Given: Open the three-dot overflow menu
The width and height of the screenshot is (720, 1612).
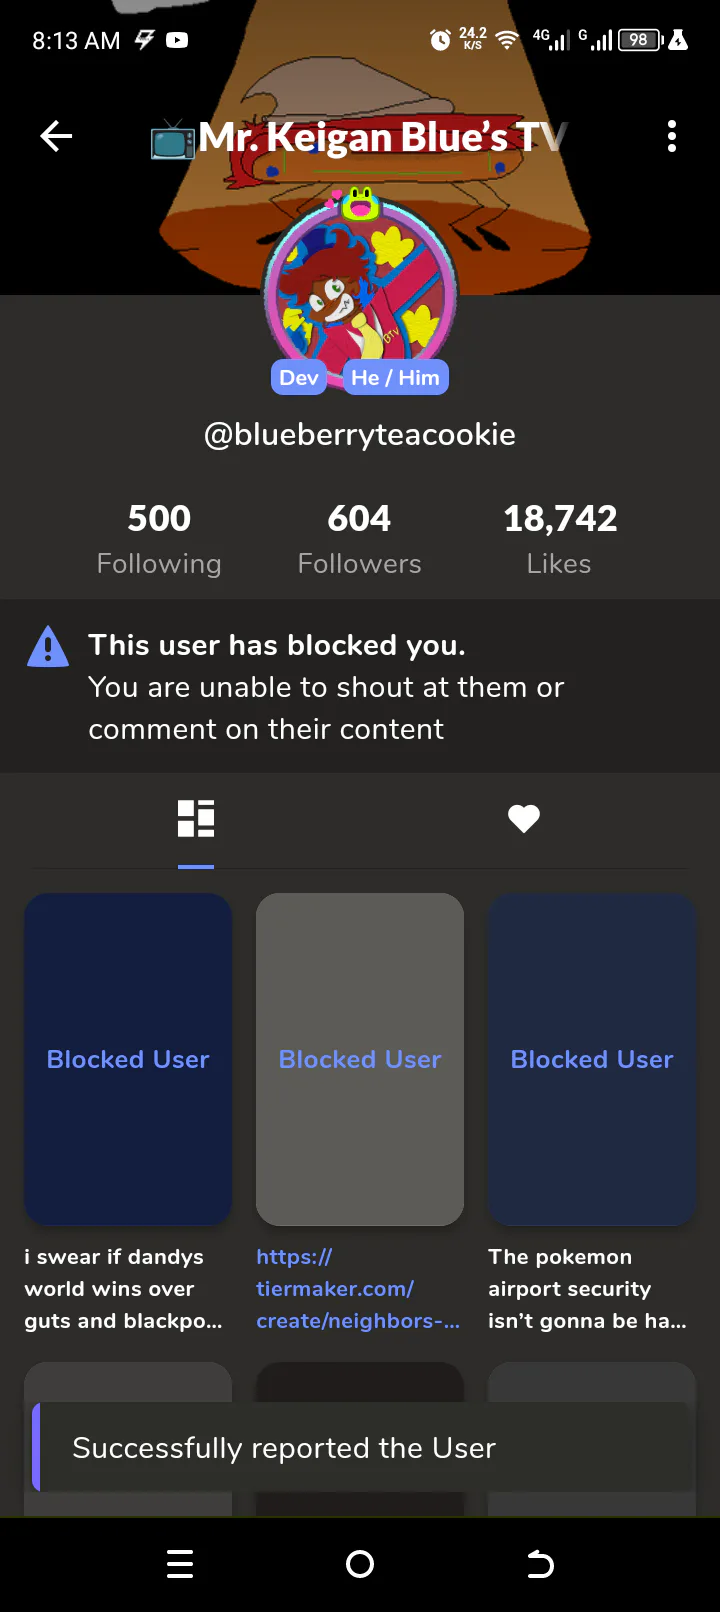Looking at the screenshot, I should [672, 136].
